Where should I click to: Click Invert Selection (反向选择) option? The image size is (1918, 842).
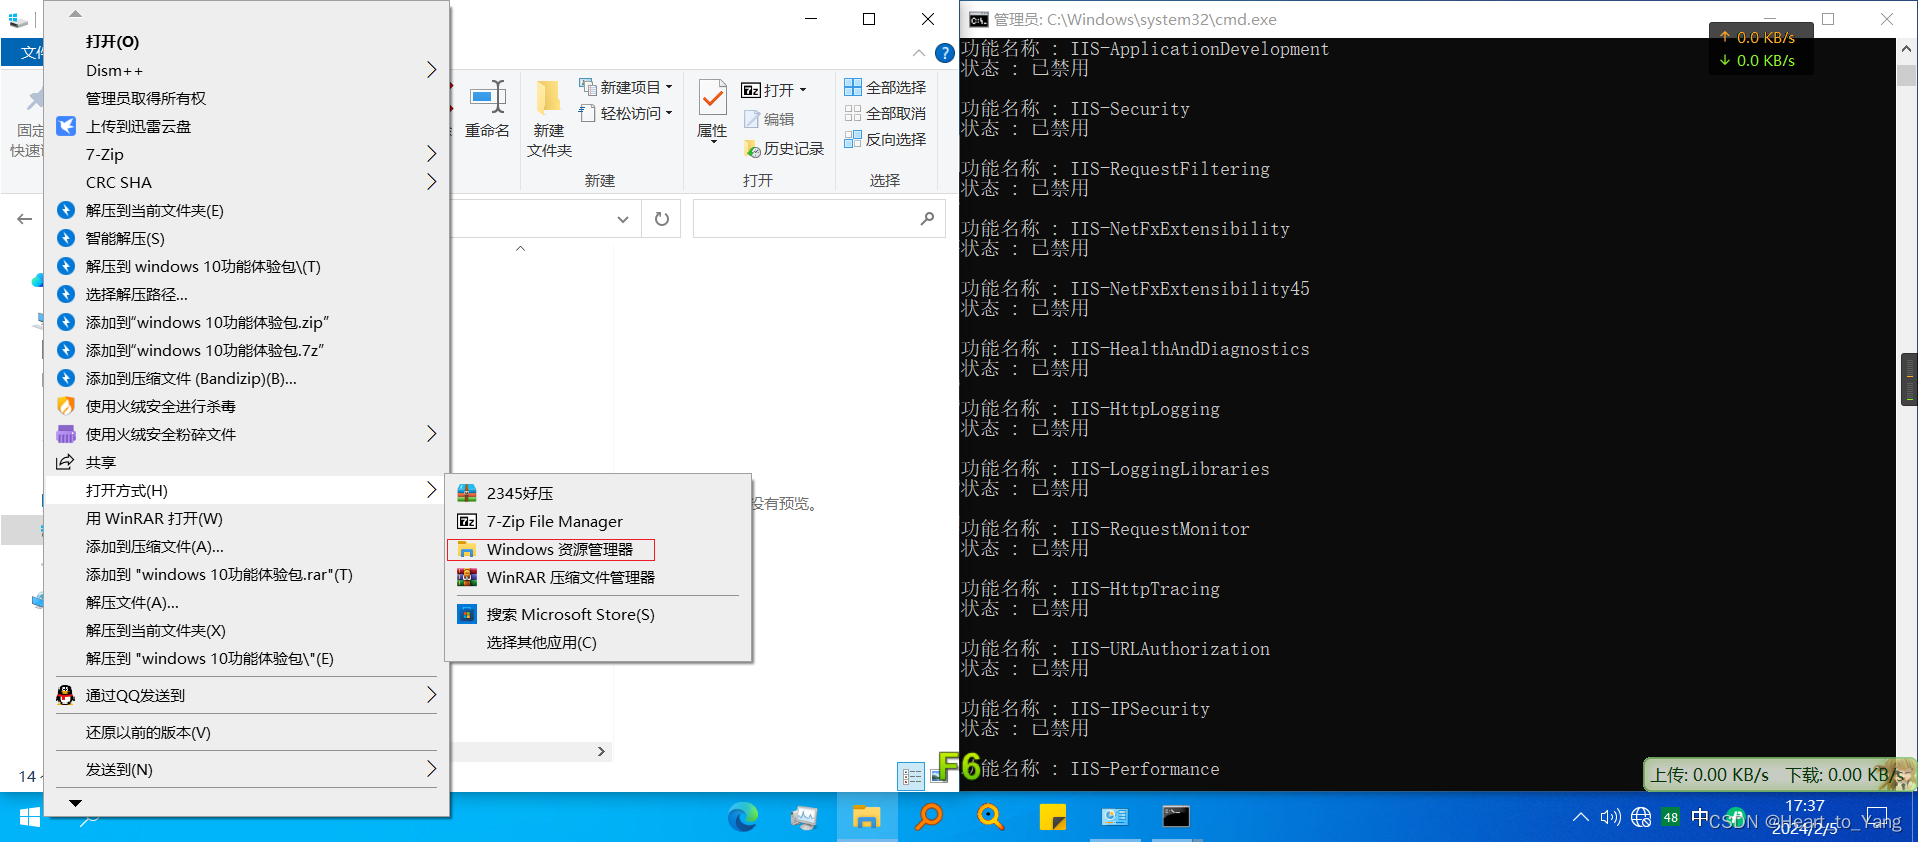tap(885, 139)
